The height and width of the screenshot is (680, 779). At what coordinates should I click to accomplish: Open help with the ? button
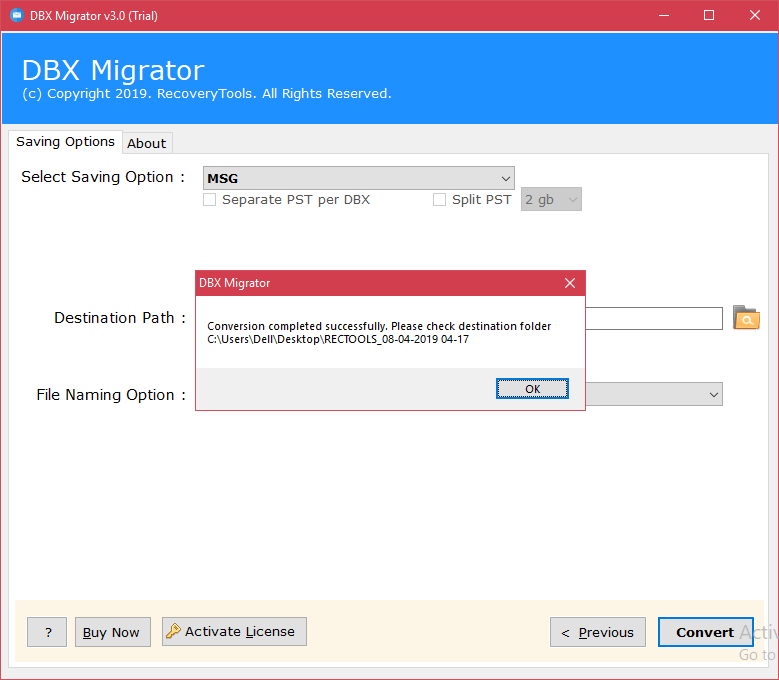coord(47,632)
